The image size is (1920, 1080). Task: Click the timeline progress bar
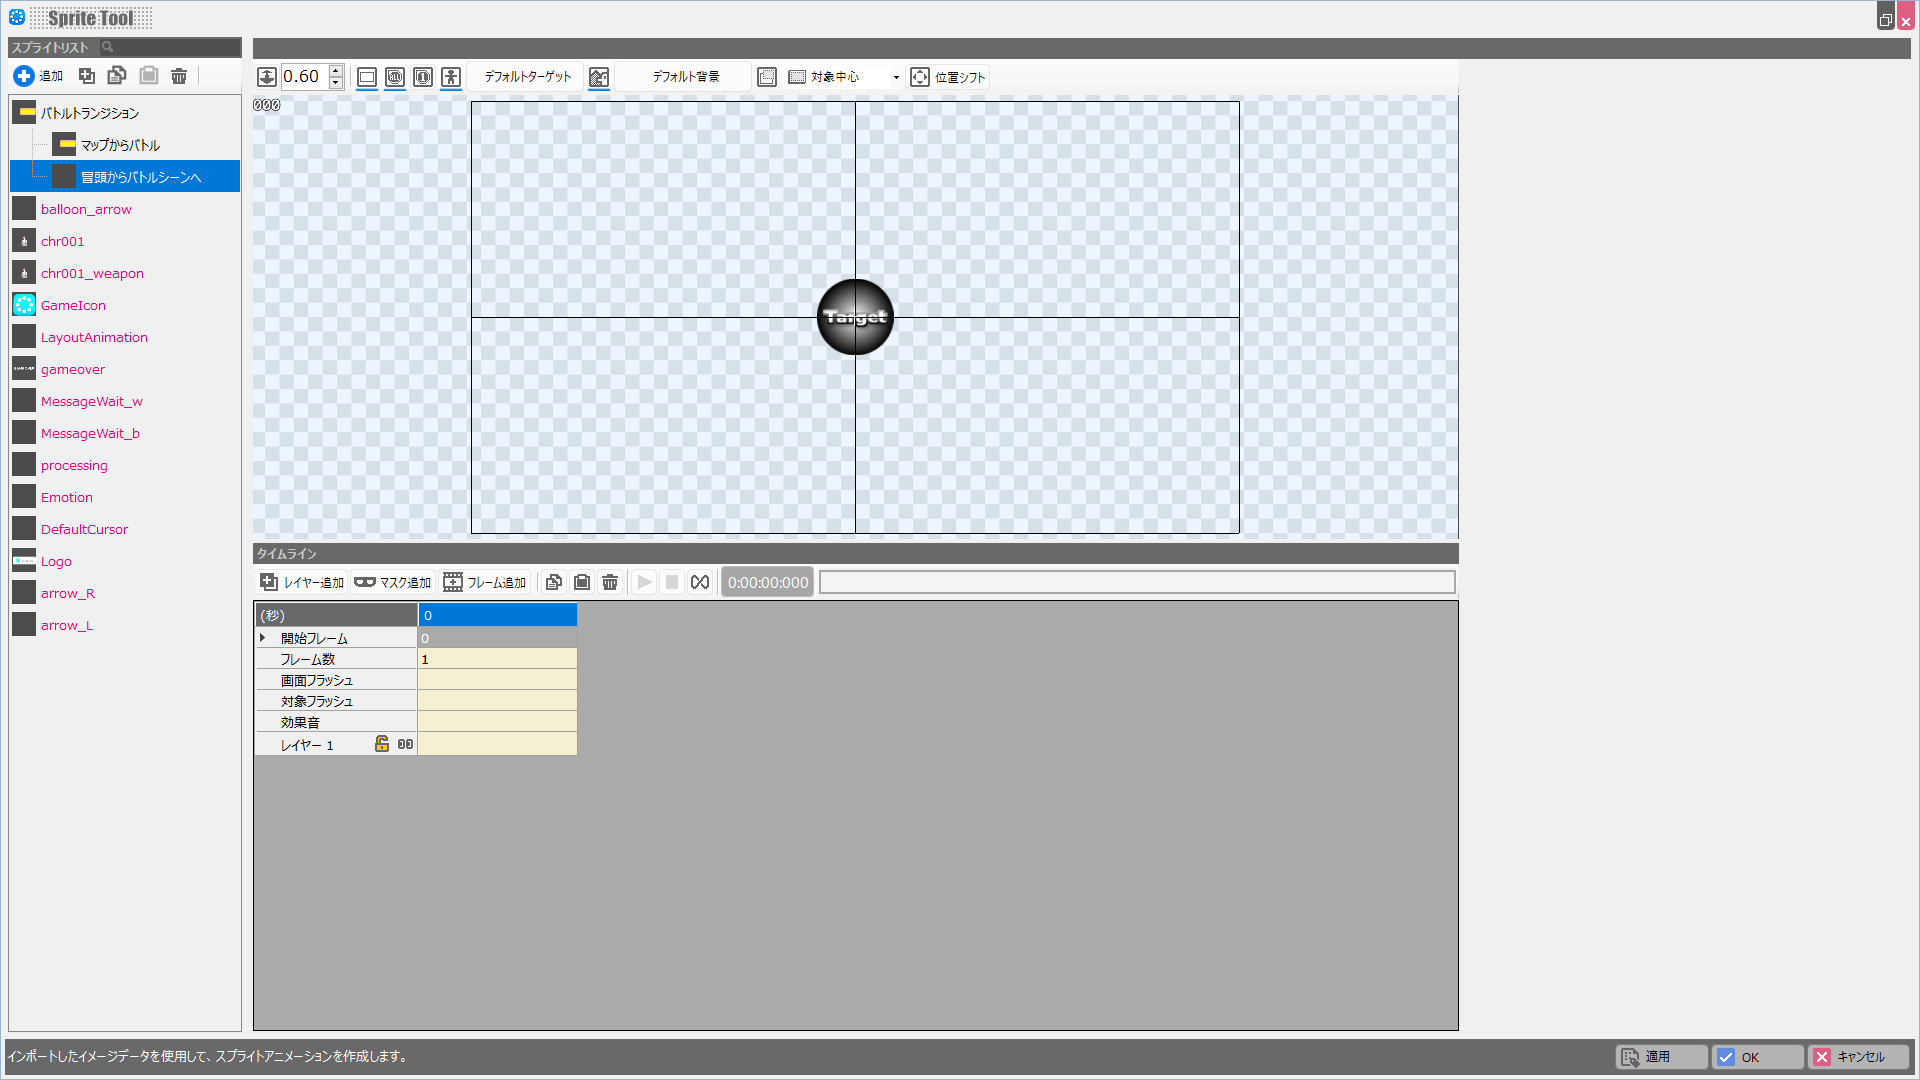[1136, 582]
